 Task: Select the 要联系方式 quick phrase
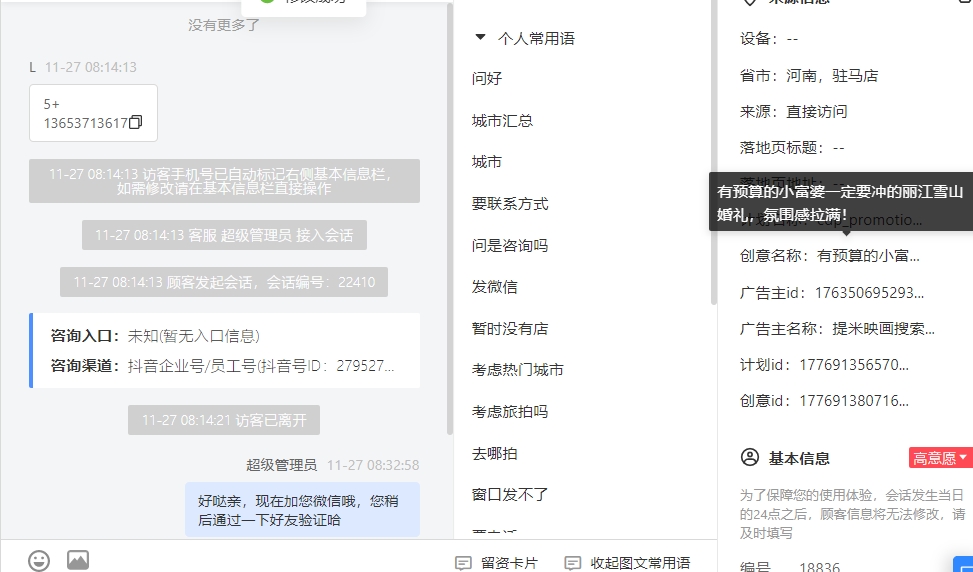[509, 203]
